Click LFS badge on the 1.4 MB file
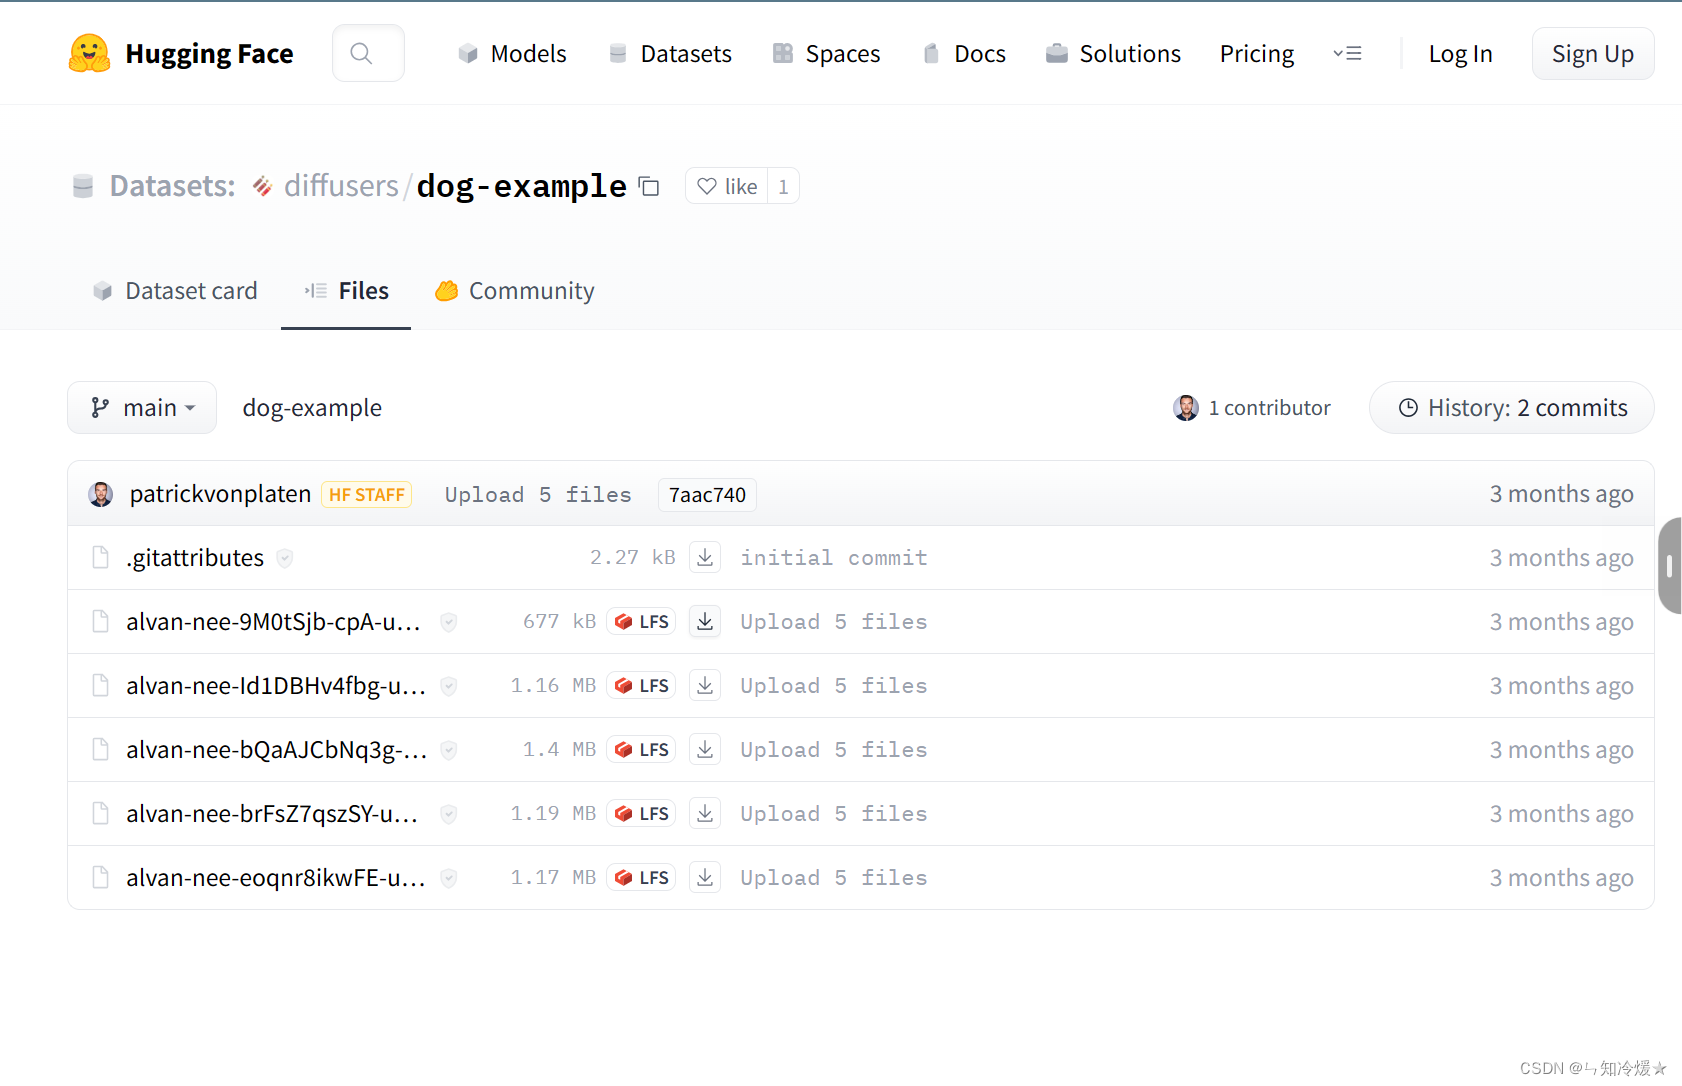This screenshot has height=1086, width=1682. (641, 749)
